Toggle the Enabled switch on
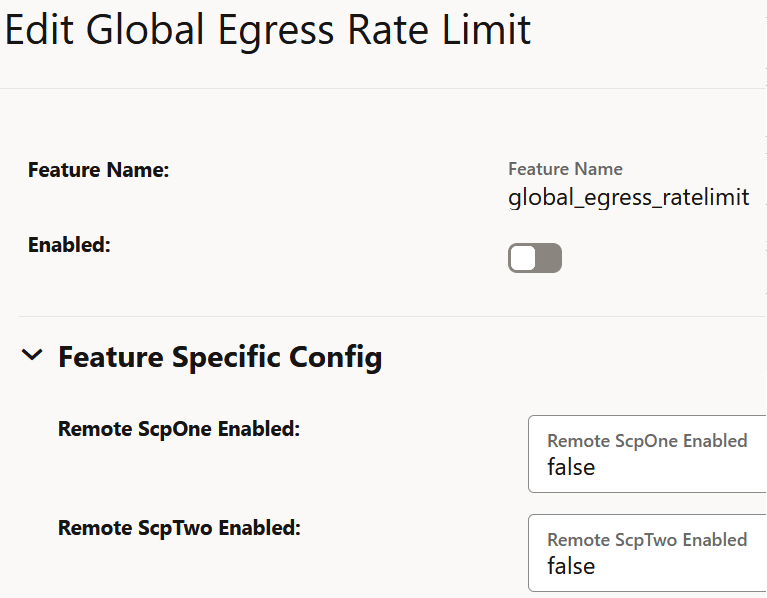 pos(535,258)
